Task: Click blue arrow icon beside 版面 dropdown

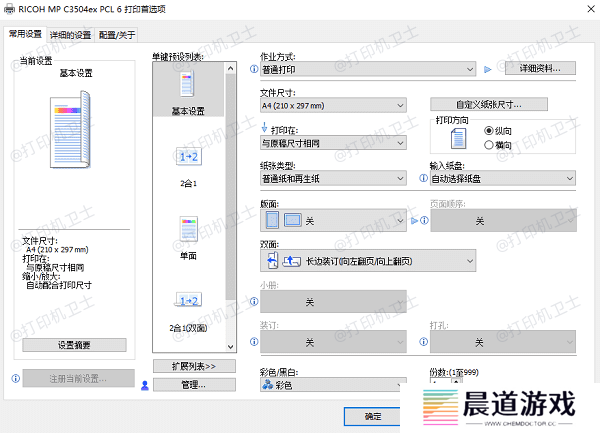Action: click(x=414, y=220)
